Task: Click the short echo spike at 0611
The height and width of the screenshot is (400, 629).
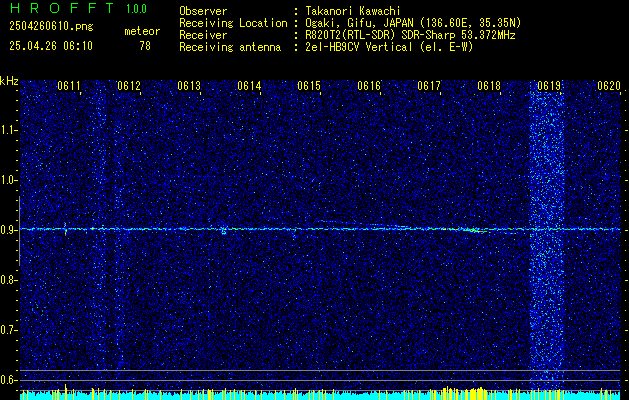Action: click(65, 229)
